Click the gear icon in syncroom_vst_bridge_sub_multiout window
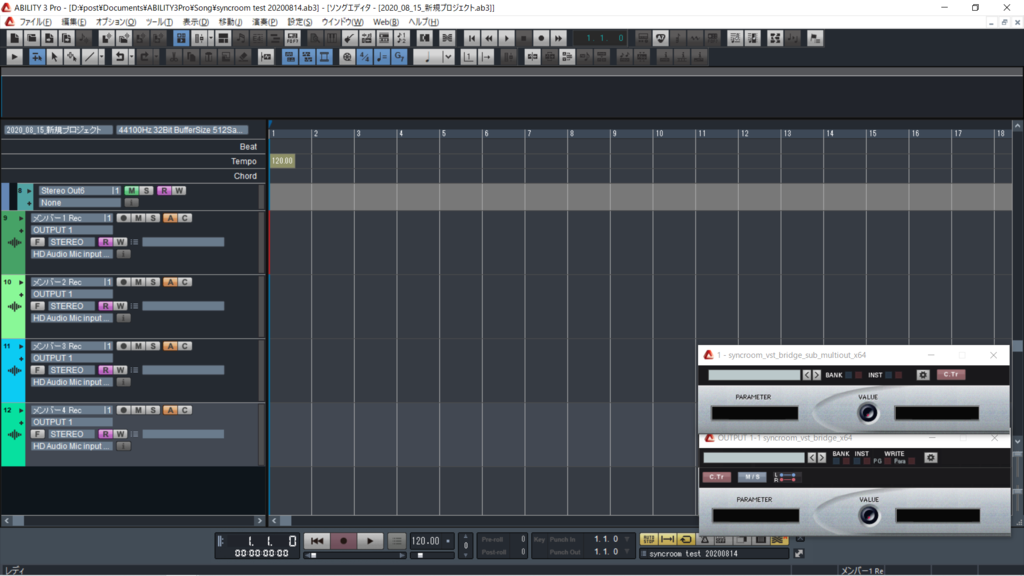This screenshot has height=576, width=1024. tap(923, 375)
